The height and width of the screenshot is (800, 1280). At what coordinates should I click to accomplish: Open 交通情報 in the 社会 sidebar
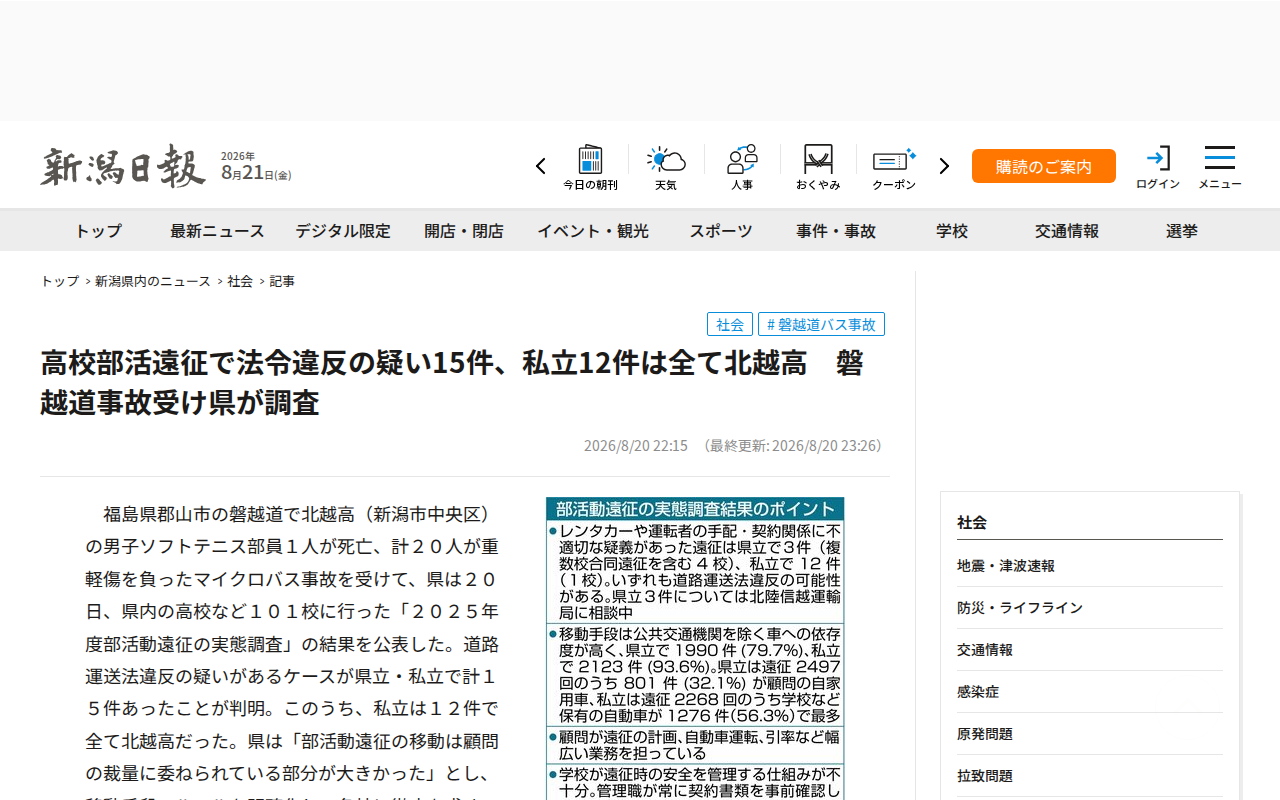[x=1090, y=650]
